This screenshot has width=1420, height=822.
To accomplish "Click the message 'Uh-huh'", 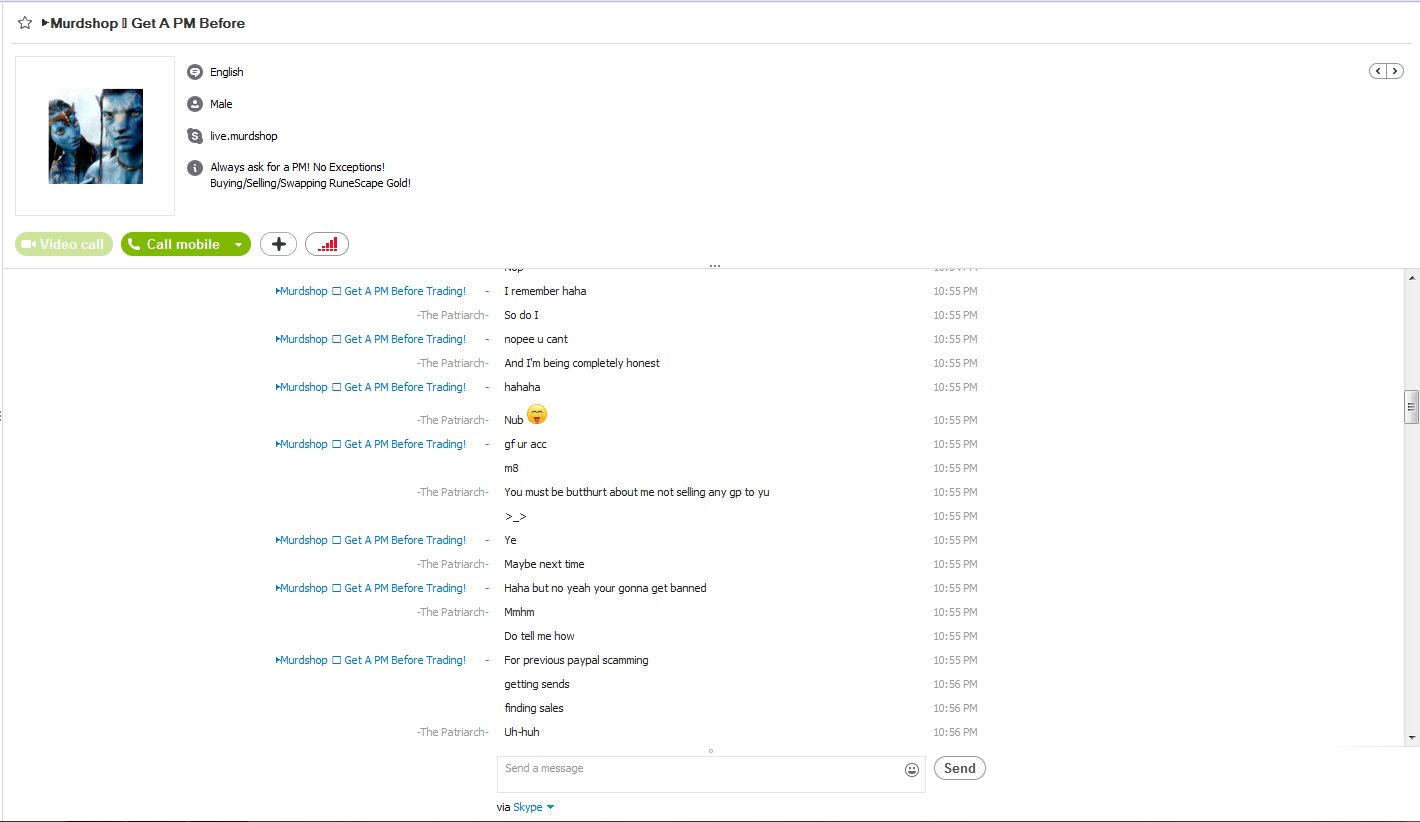I will pos(522,732).
